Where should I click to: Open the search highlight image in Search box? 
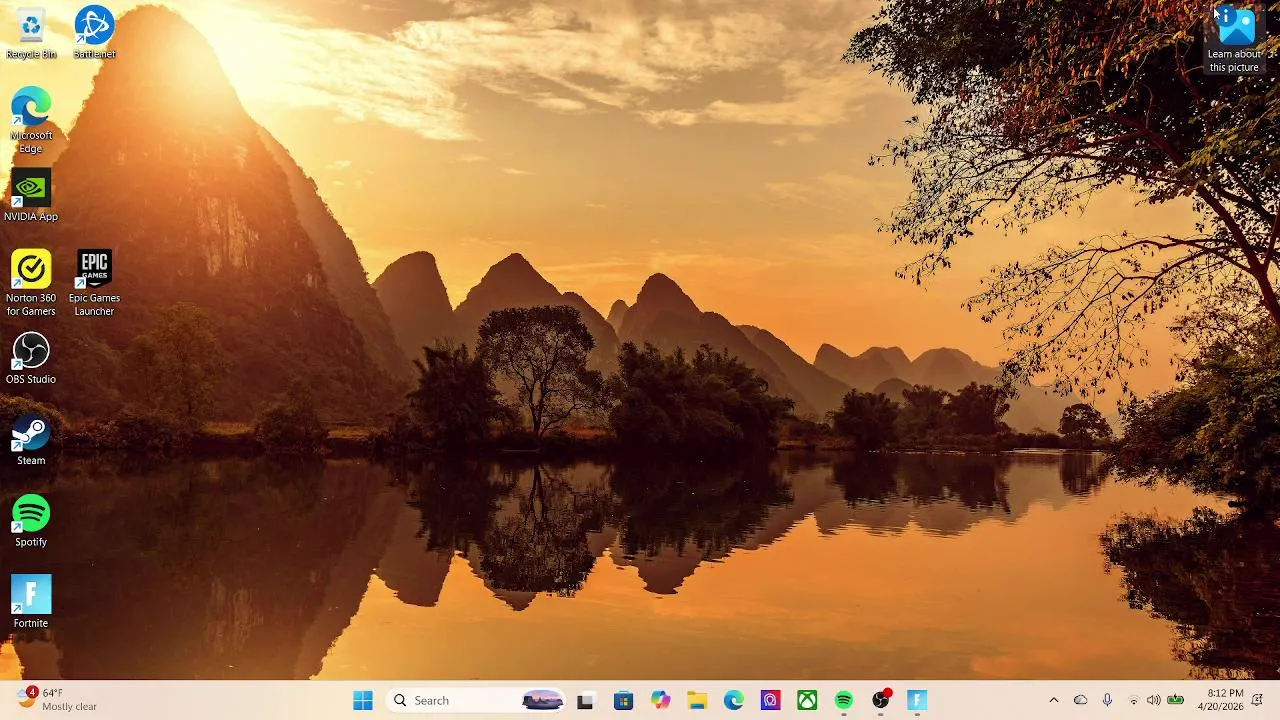543,701
